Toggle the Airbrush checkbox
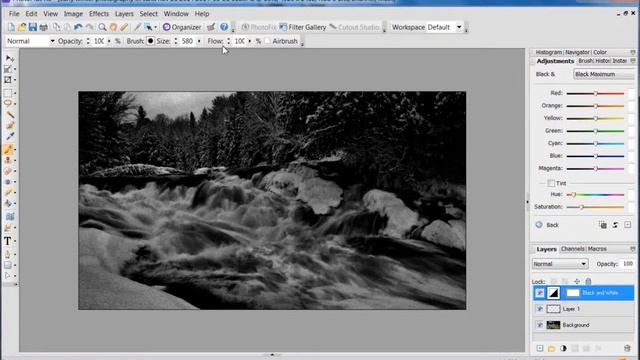The image size is (640, 360). click(x=268, y=41)
